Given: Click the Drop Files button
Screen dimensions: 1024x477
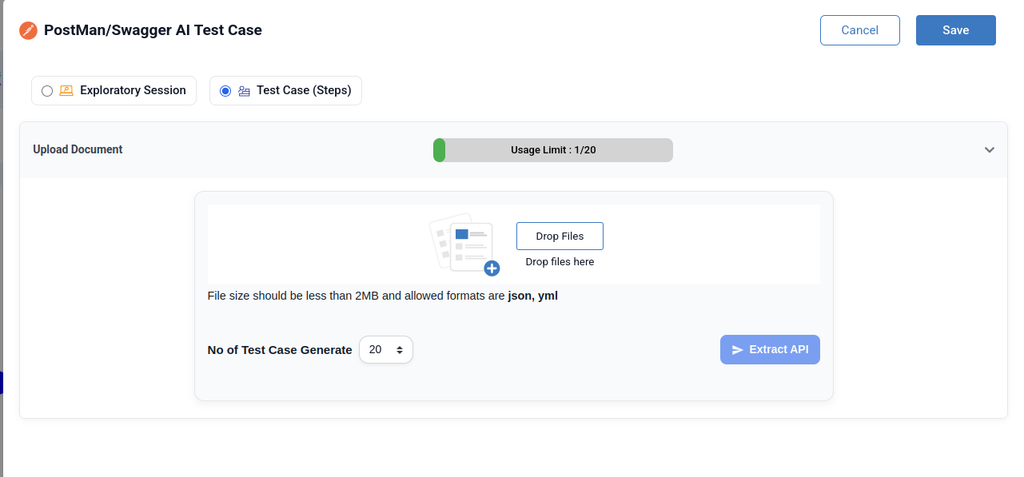Looking at the screenshot, I should click(560, 236).
